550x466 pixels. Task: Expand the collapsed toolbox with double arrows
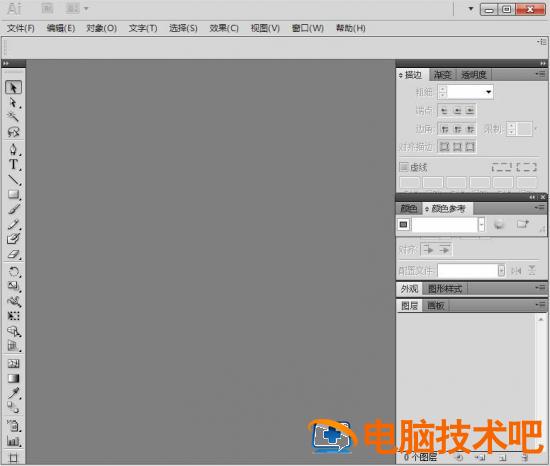(x=6, y=63)
